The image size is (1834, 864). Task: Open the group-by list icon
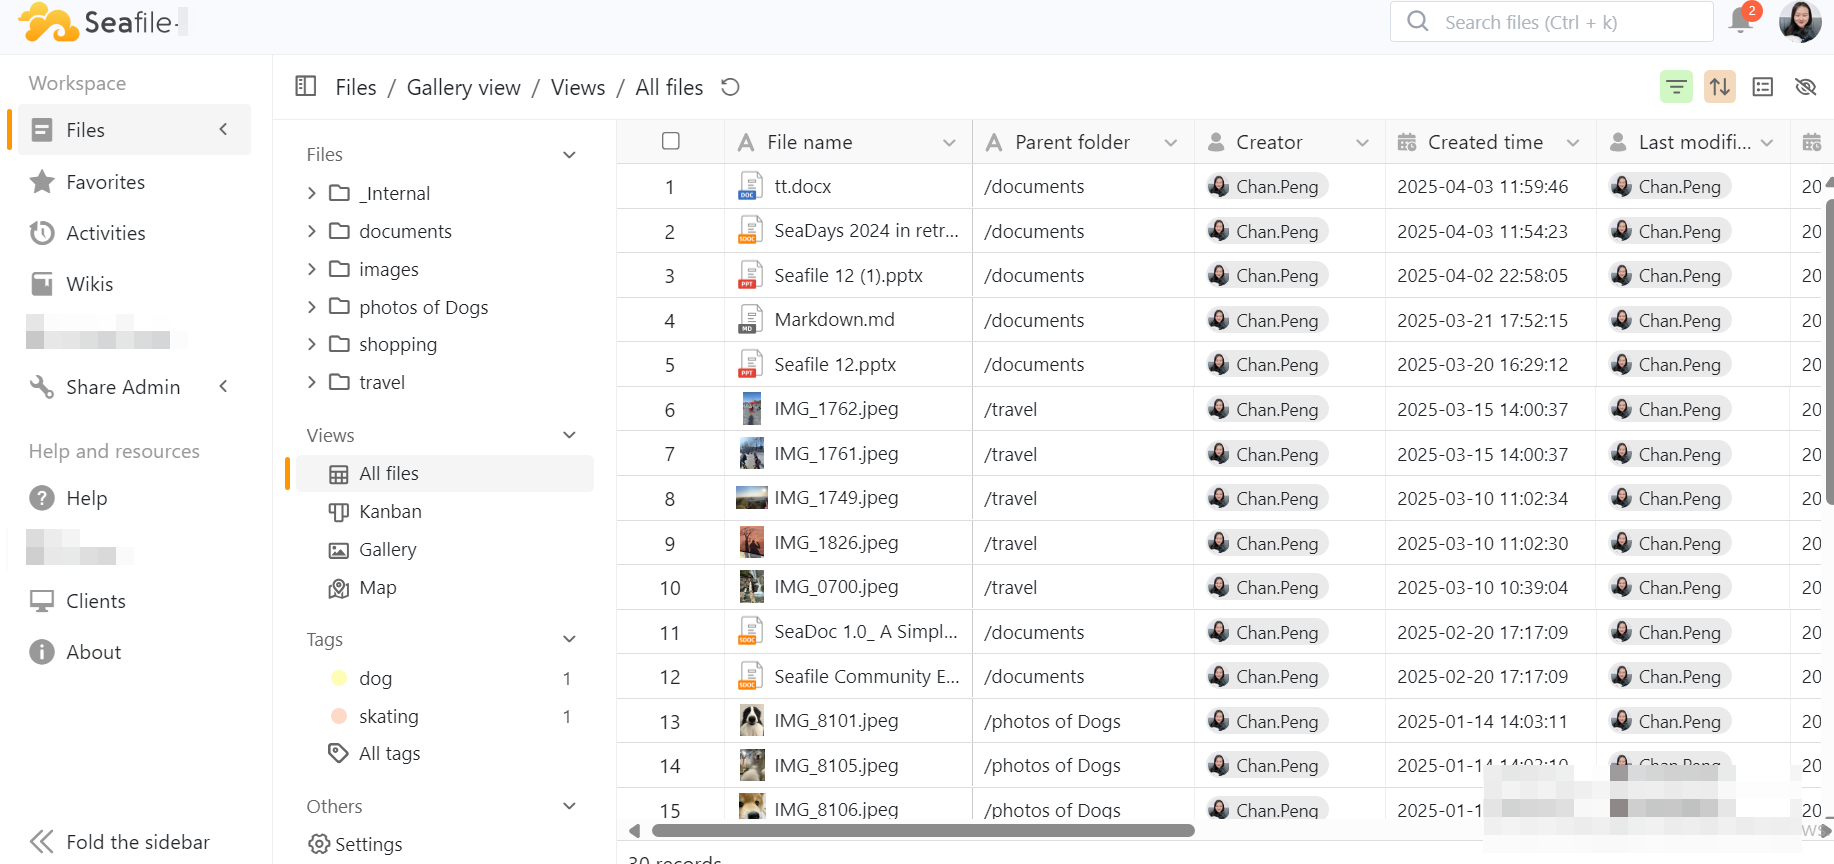coord(1762,87)
